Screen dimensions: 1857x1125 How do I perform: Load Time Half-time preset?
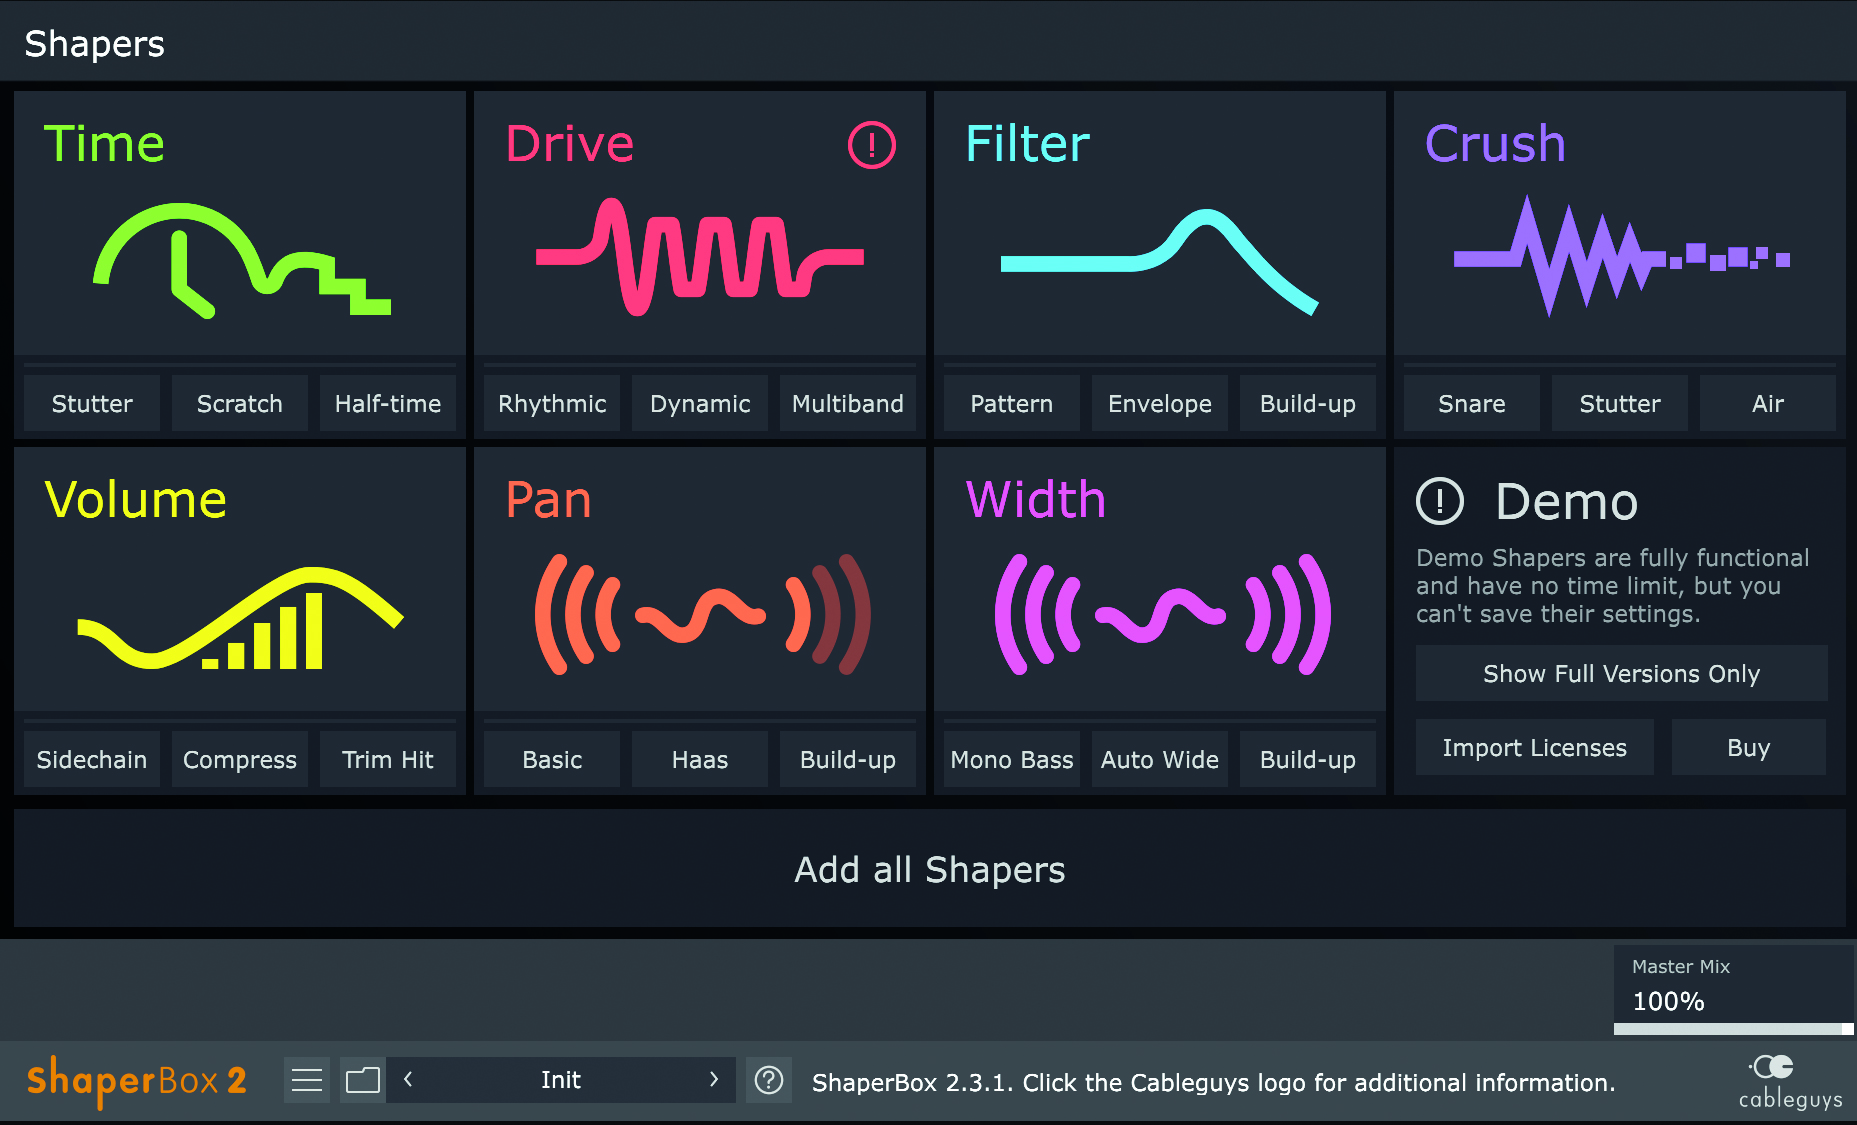(388, 404)
